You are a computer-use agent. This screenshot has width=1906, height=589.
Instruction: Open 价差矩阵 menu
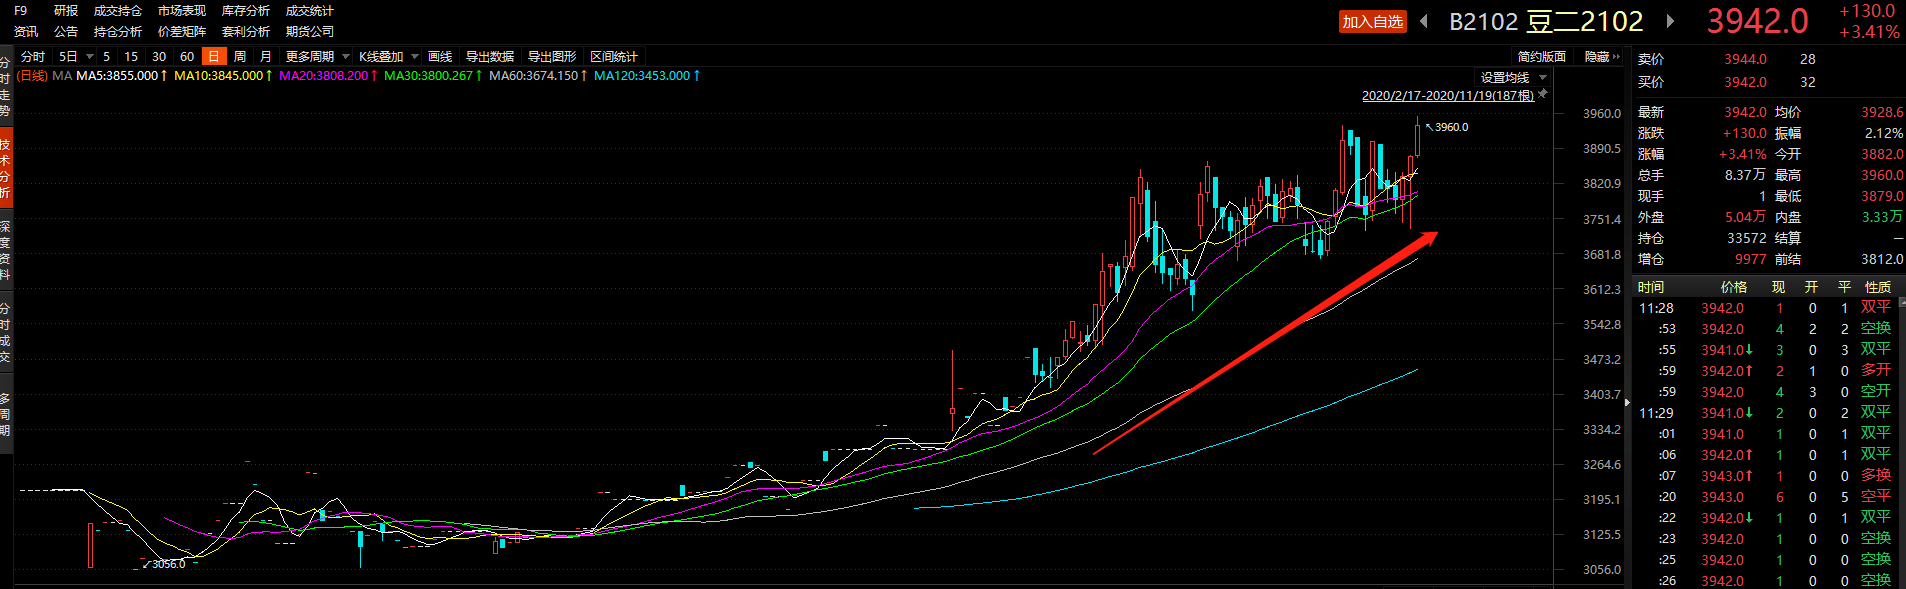pyautogui.click(x=182, y=32)
